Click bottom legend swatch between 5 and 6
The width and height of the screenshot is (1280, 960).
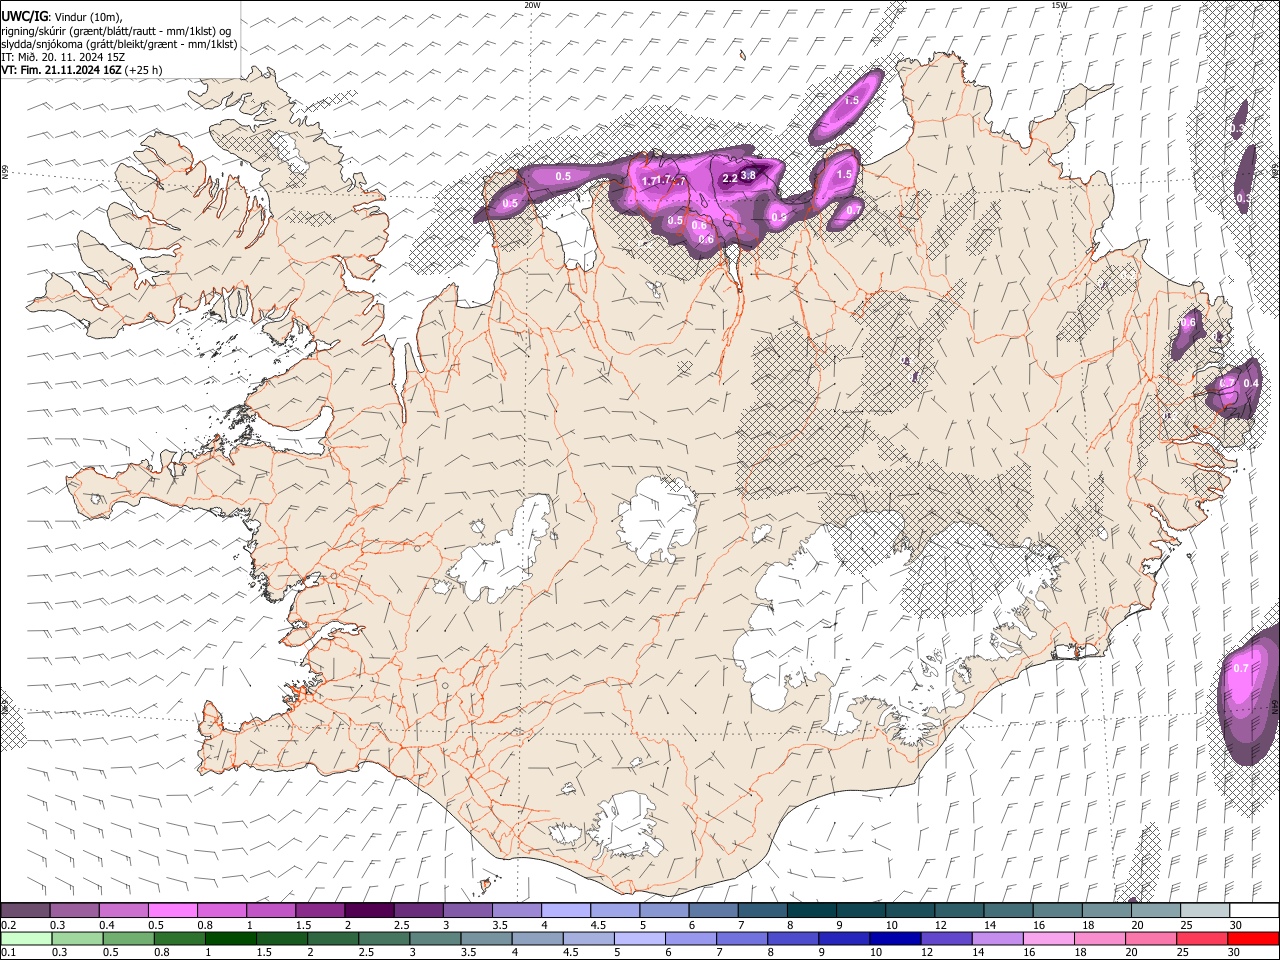click(638, 938)
